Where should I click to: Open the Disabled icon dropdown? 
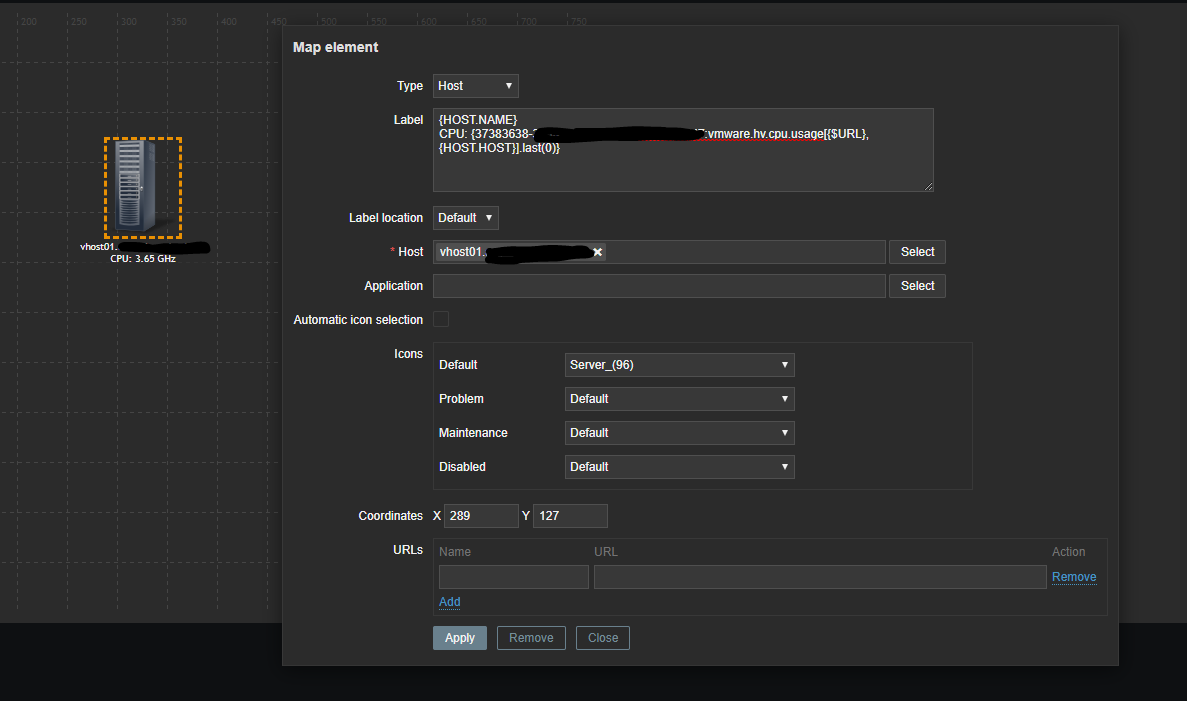[679, 467]
